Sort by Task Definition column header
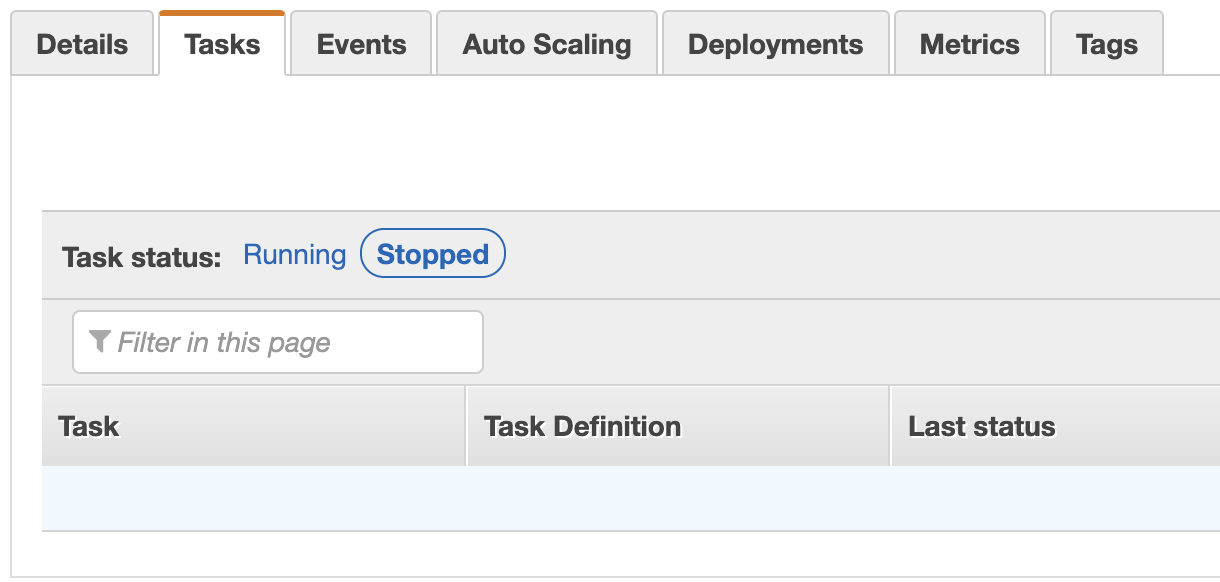 pos(678,427)
